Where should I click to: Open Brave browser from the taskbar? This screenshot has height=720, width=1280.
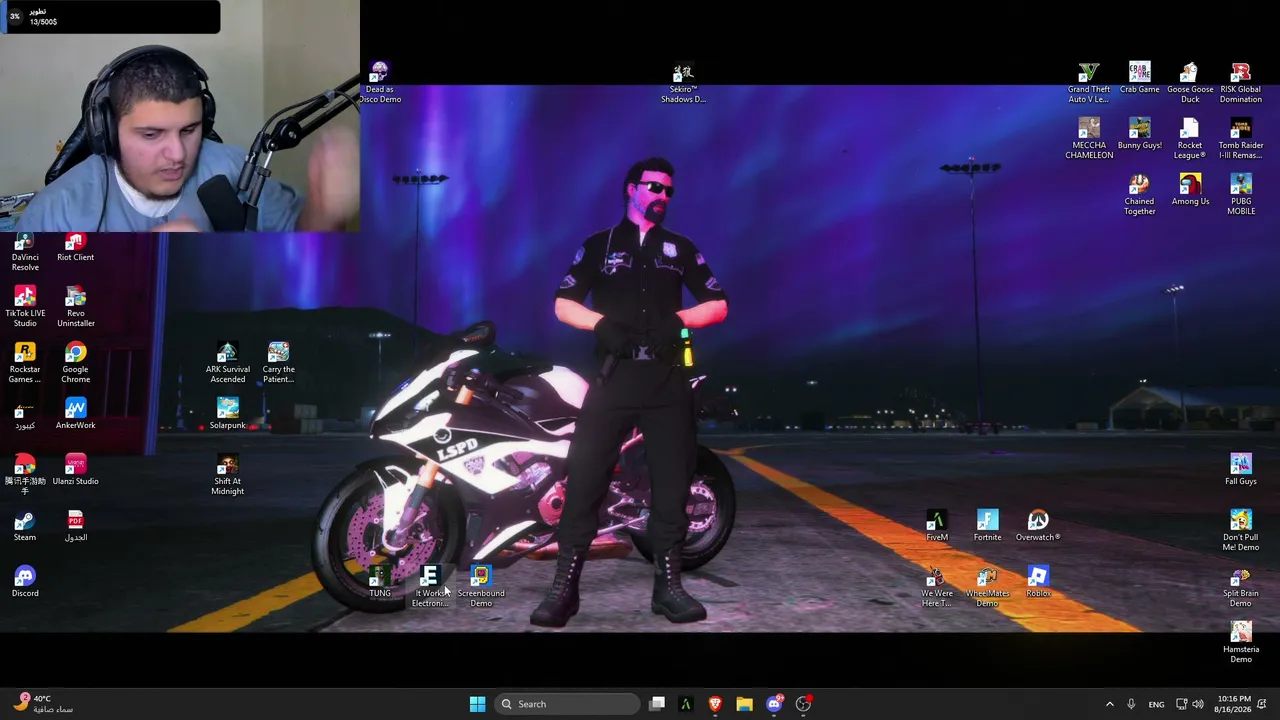tap(715, 704)
